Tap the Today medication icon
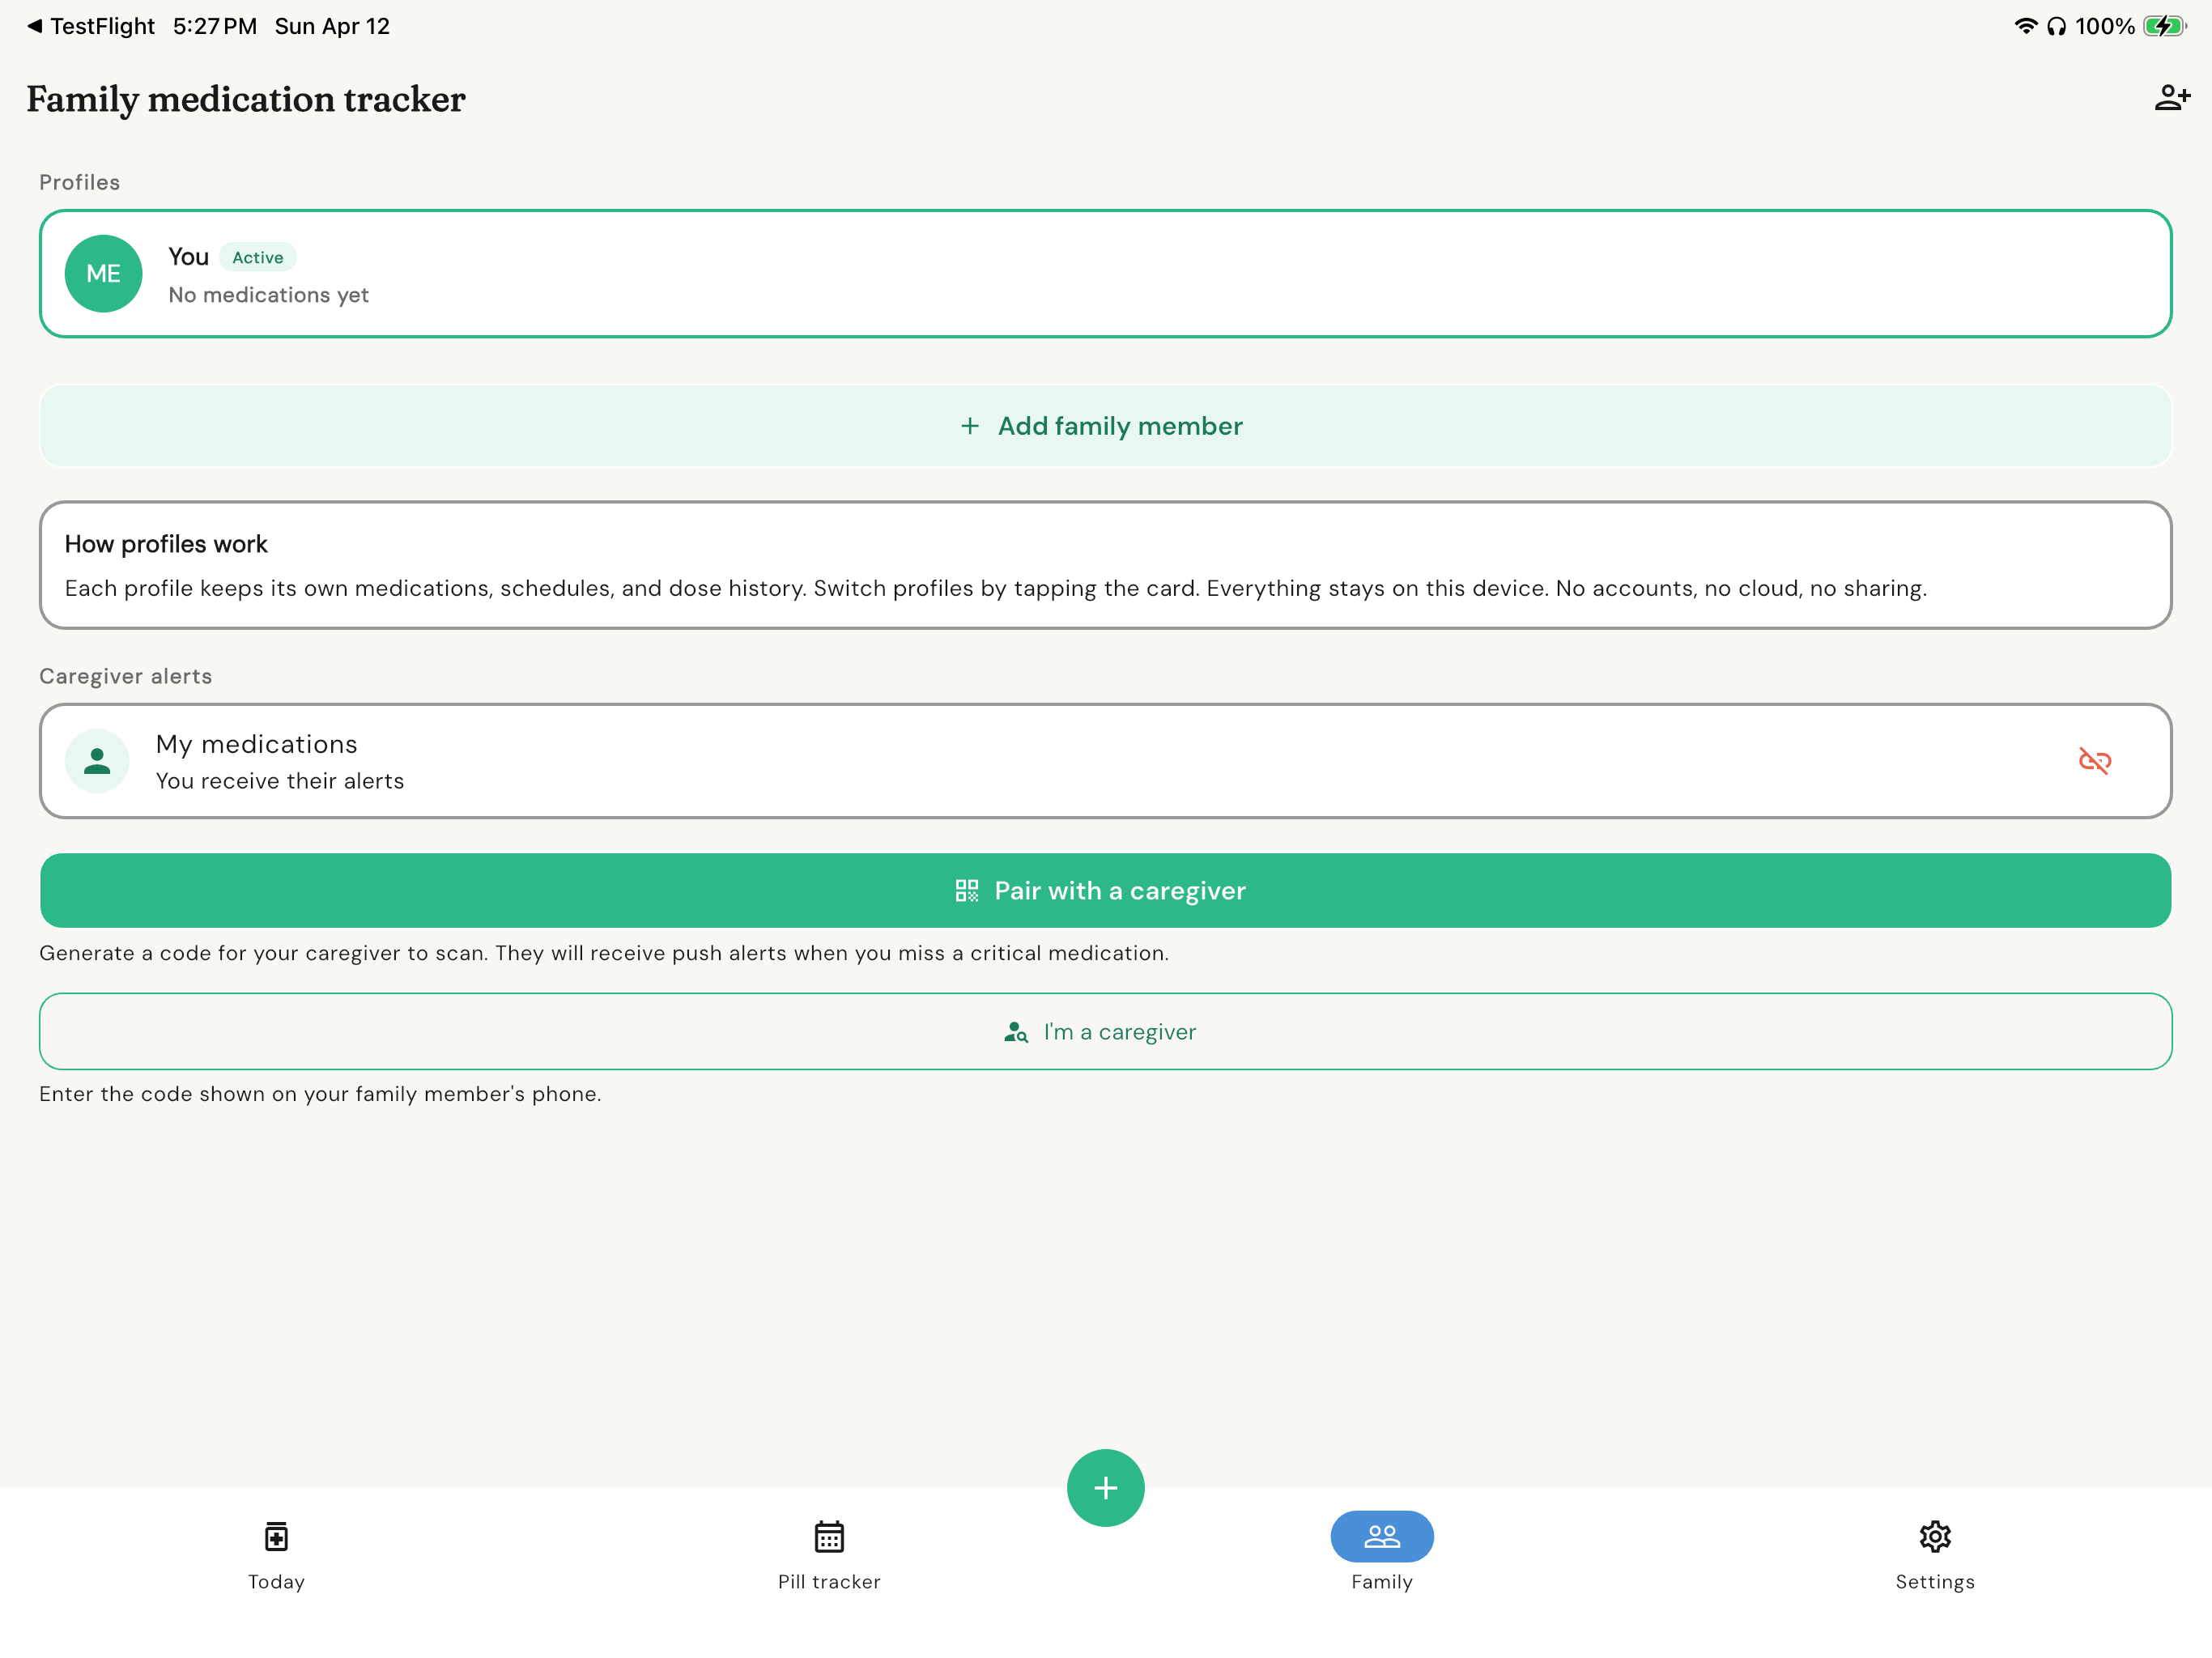This screenshot has width=2212, height=1658. (276, 1536)
